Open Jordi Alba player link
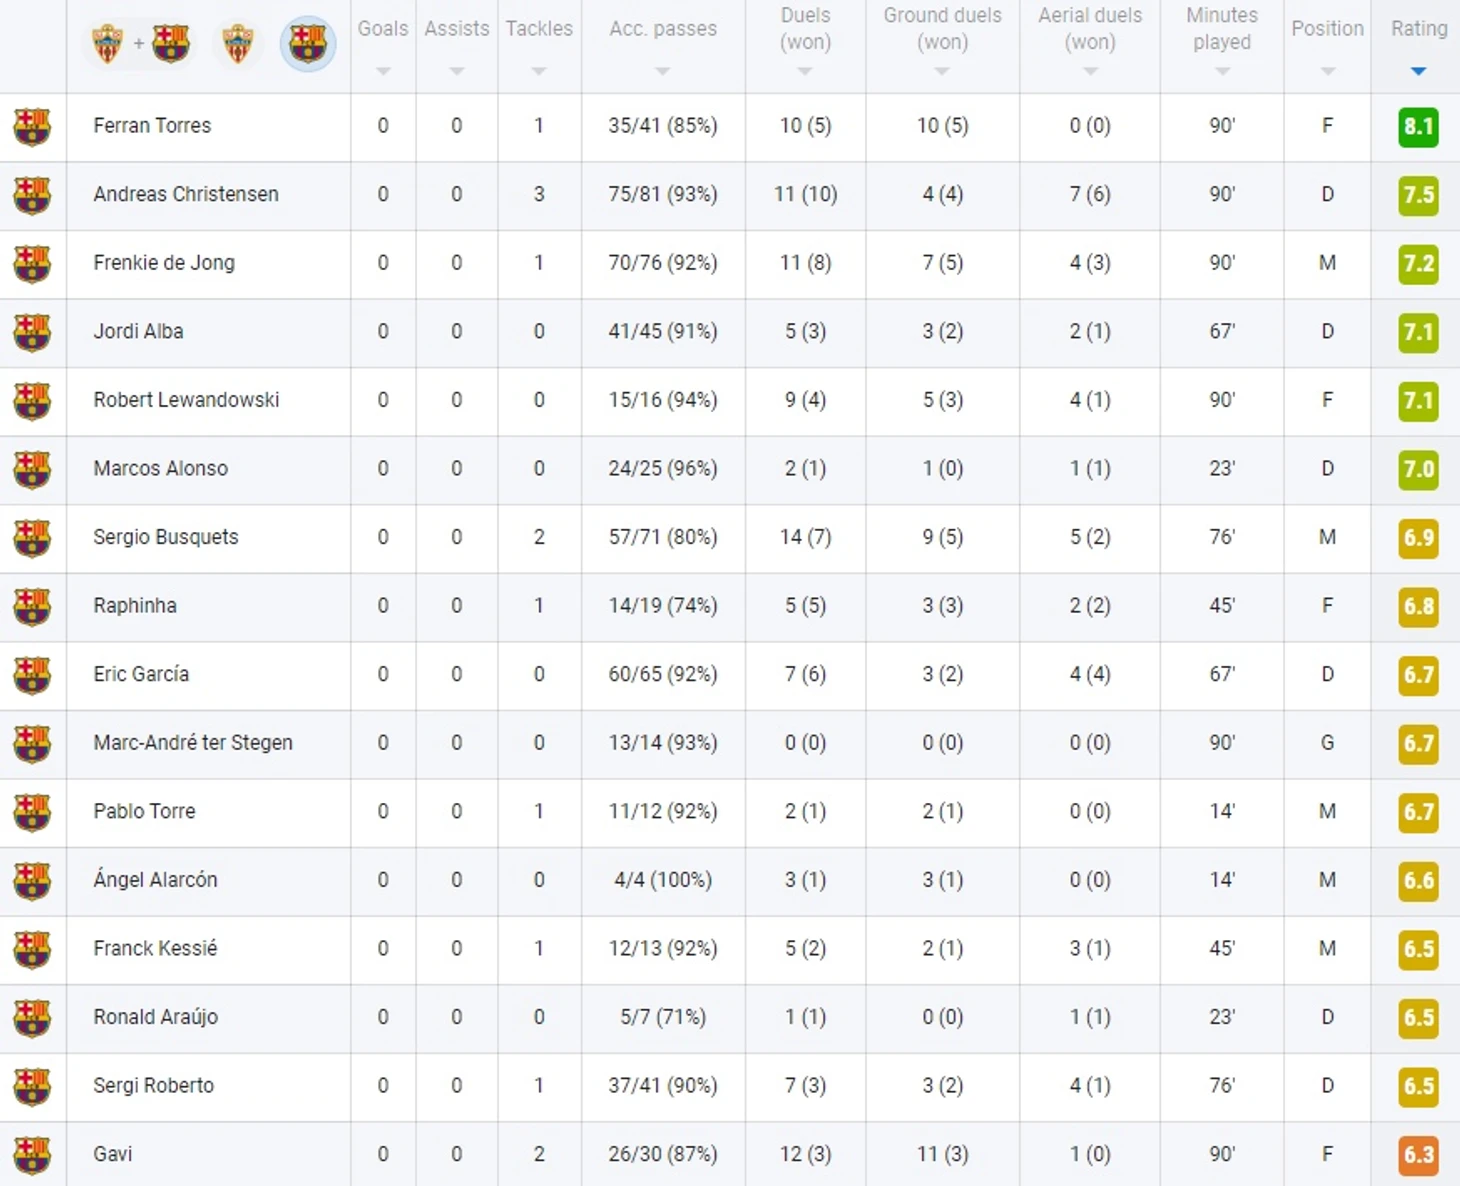Screen dimensions: 1460x1186 pos(138,331)
